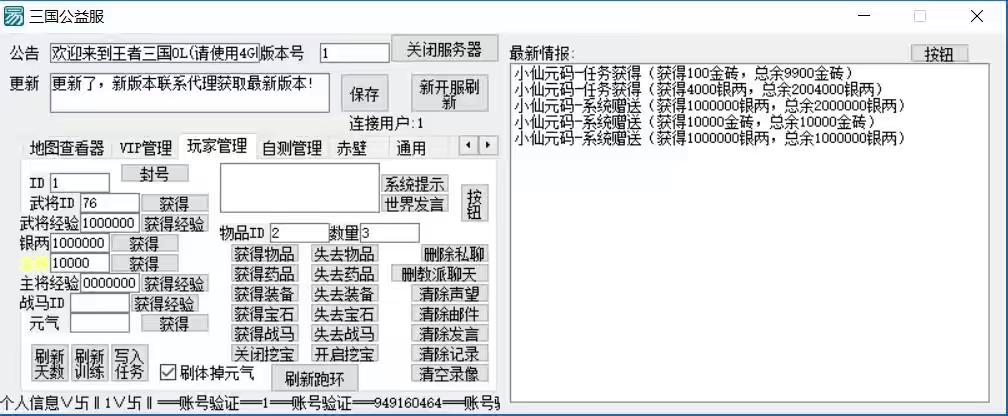Click the 三国公益服 app icon in title bar
1008x416 pixels.
pos(14,16)
